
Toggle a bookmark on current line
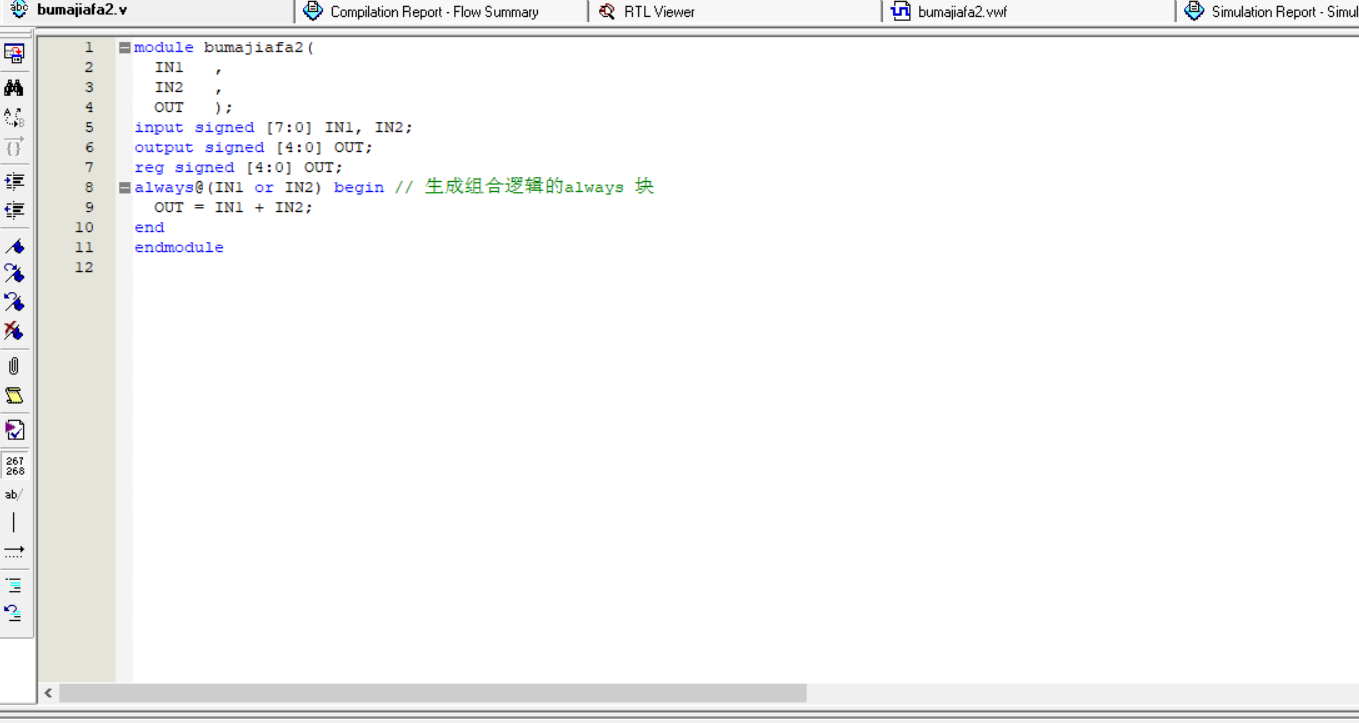coord(14,245)
